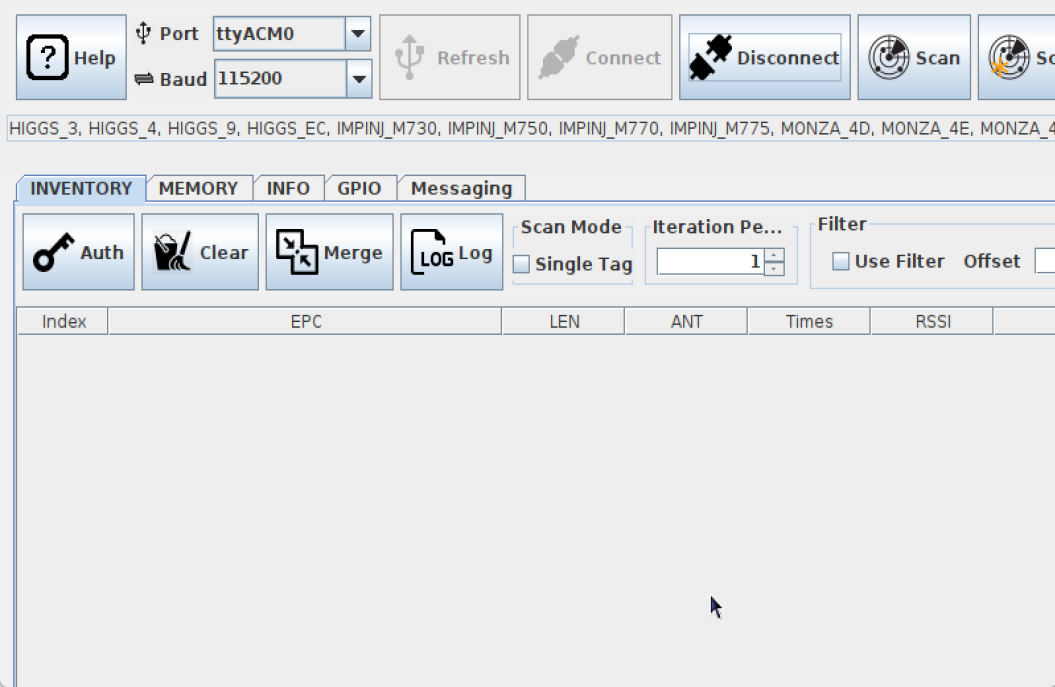The height and width of the screenshot is (687, 1055).
Task: Start a tag Scan with radar icon
Action: (x=914, y=57)
